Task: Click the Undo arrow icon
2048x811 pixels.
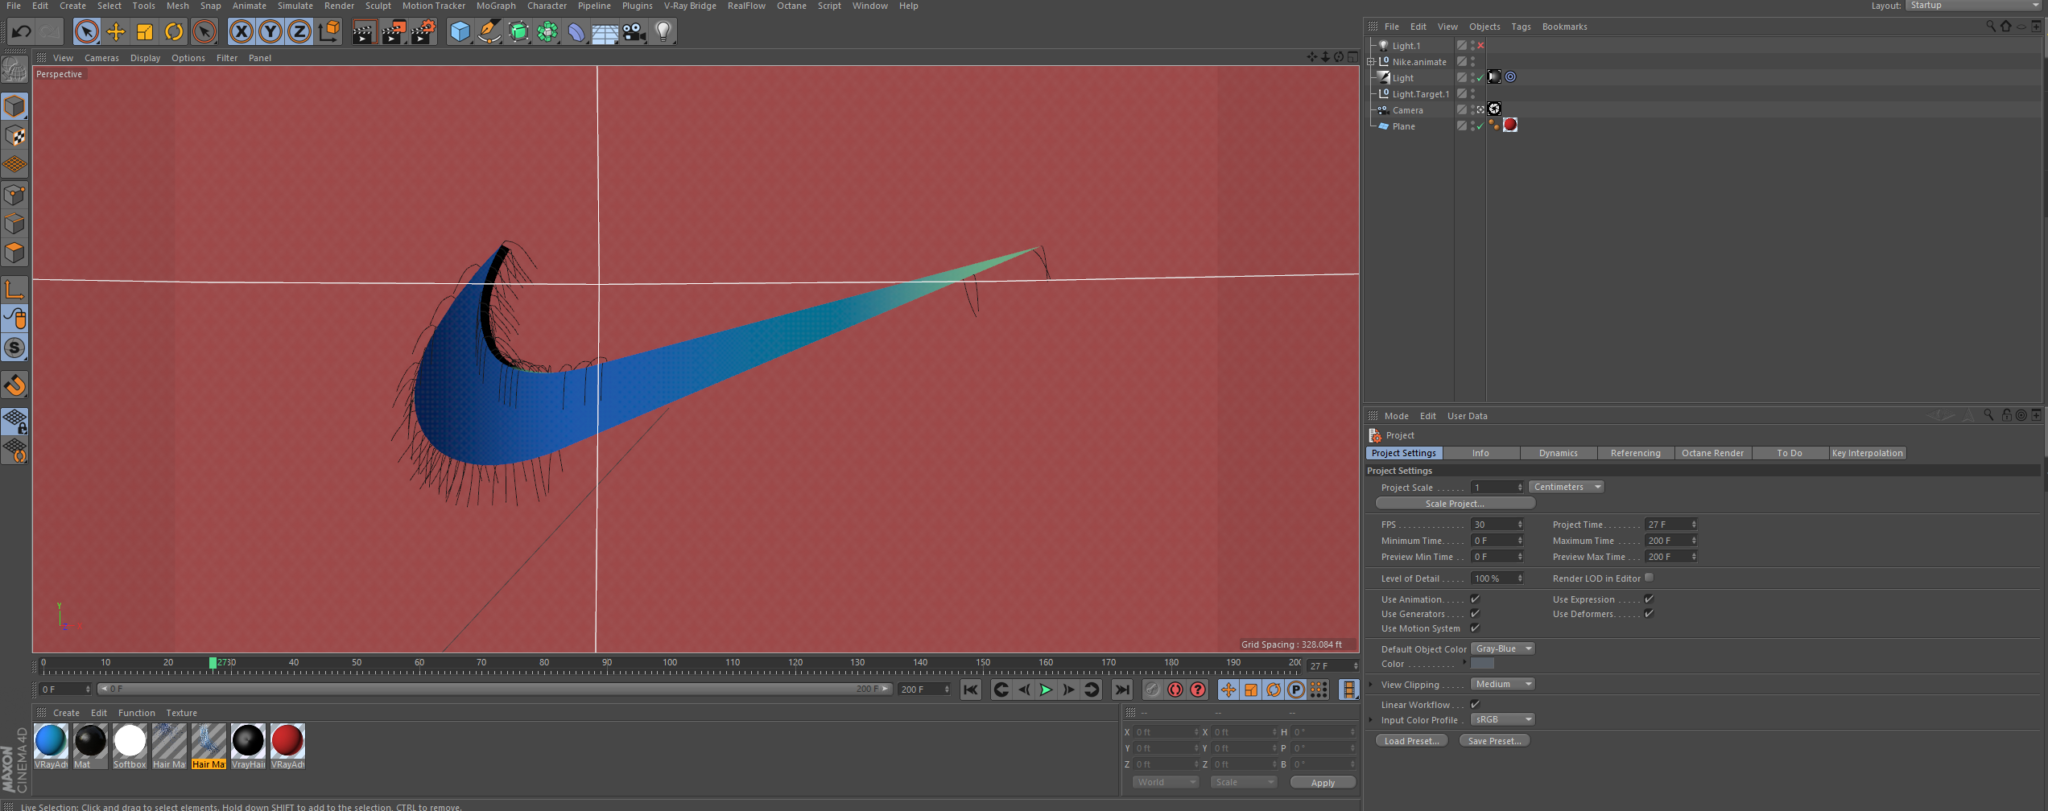Action: click(x=21, y=32)
